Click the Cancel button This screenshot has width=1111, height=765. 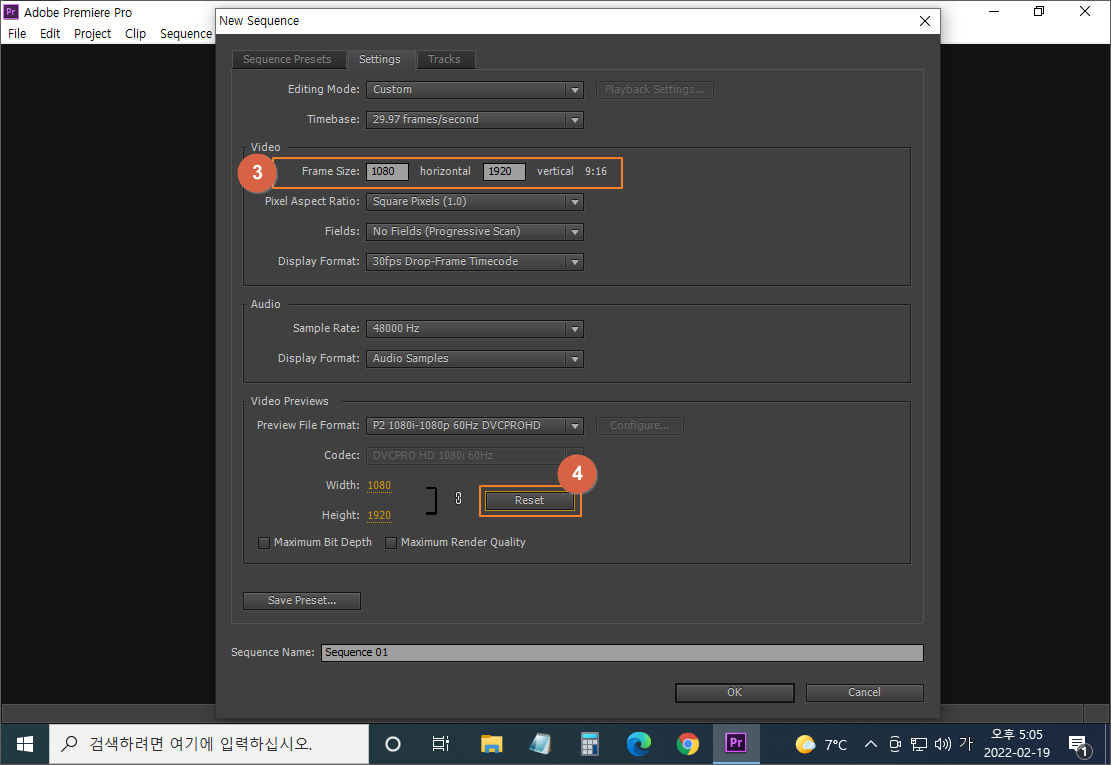[864, 692]
